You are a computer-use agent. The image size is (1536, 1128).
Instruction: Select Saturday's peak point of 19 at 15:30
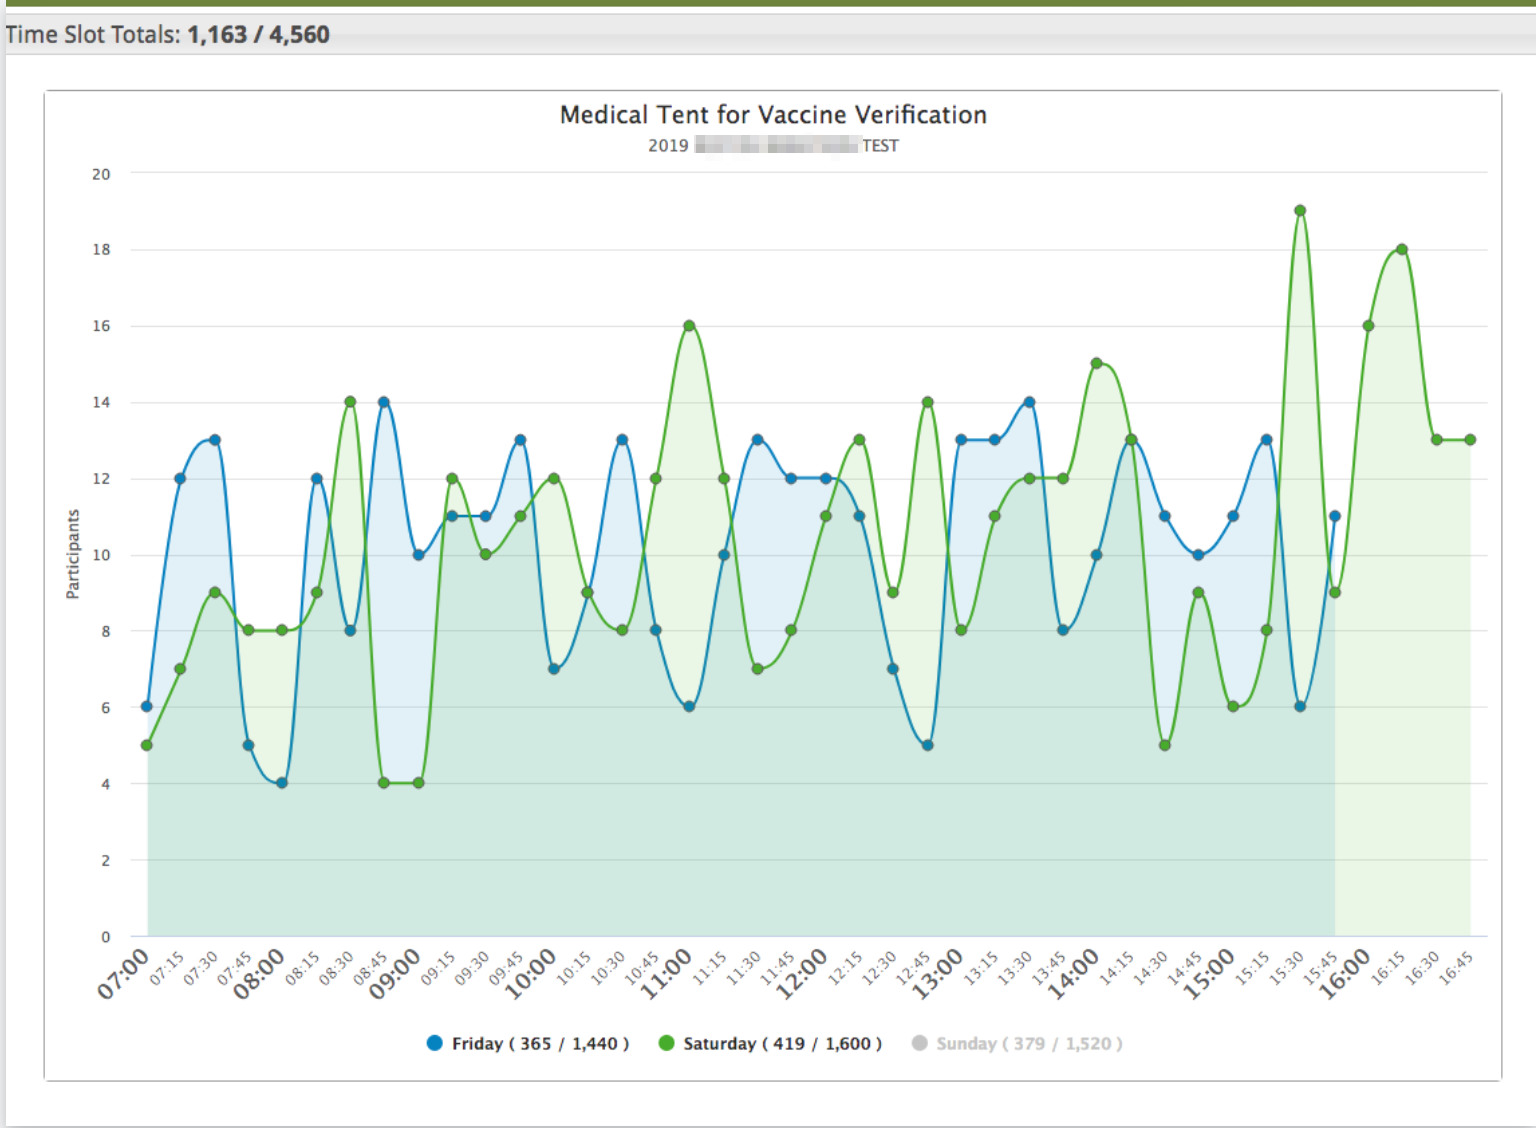[1300, 211]
